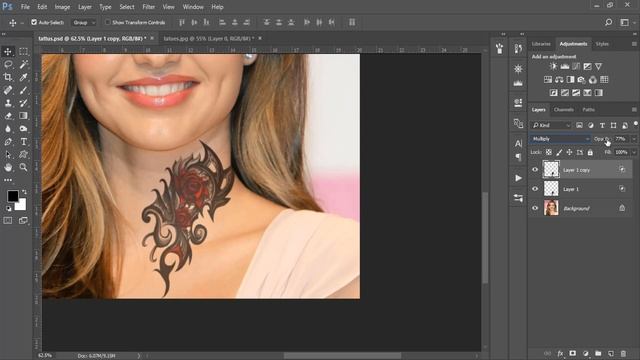Open the Kind filter dropdown
The height and width of the screenshot is (360, 640).
click(x=551, y=125)
